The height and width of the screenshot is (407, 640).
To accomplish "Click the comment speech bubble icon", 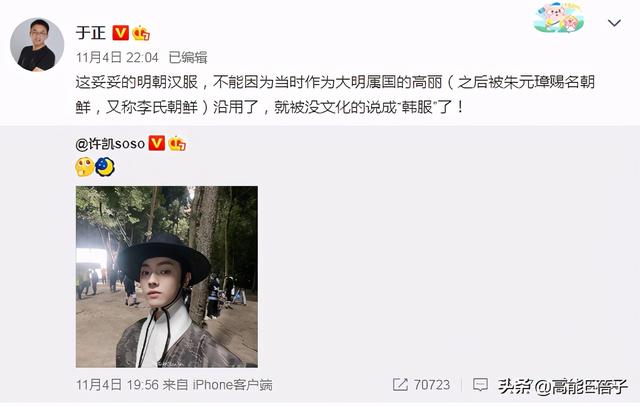I will pos(480,384).
